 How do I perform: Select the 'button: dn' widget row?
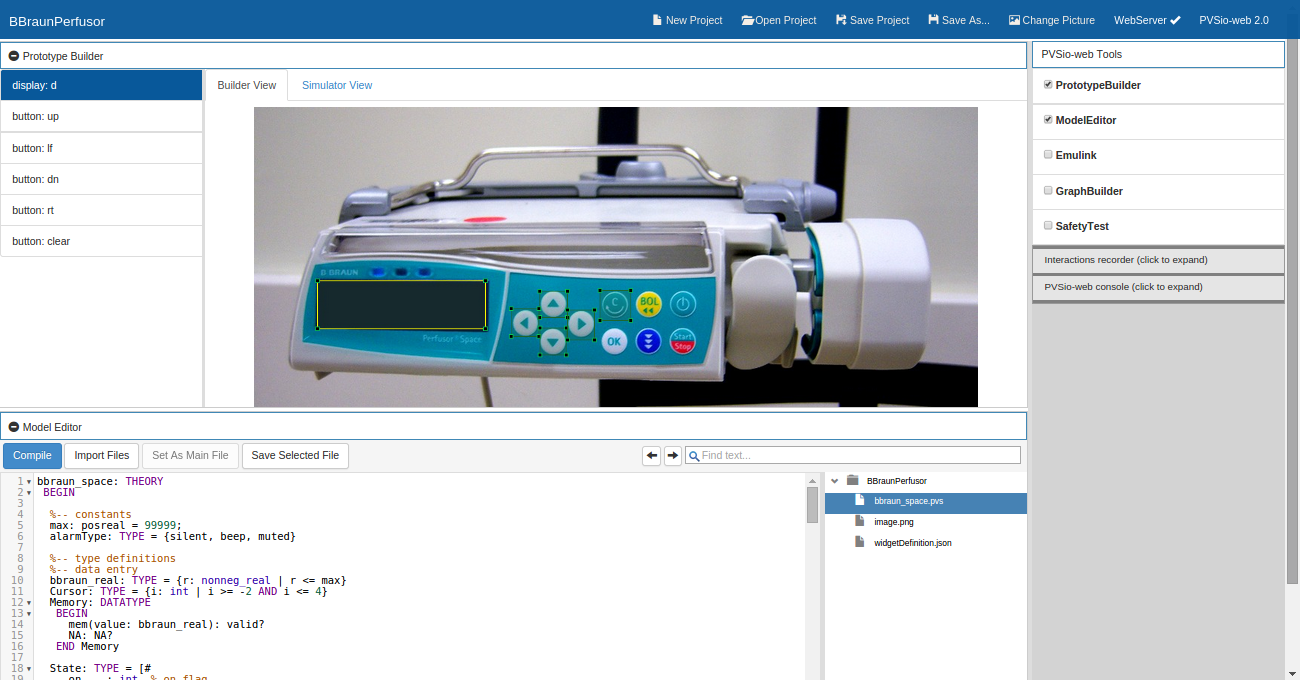coord(101,179)
